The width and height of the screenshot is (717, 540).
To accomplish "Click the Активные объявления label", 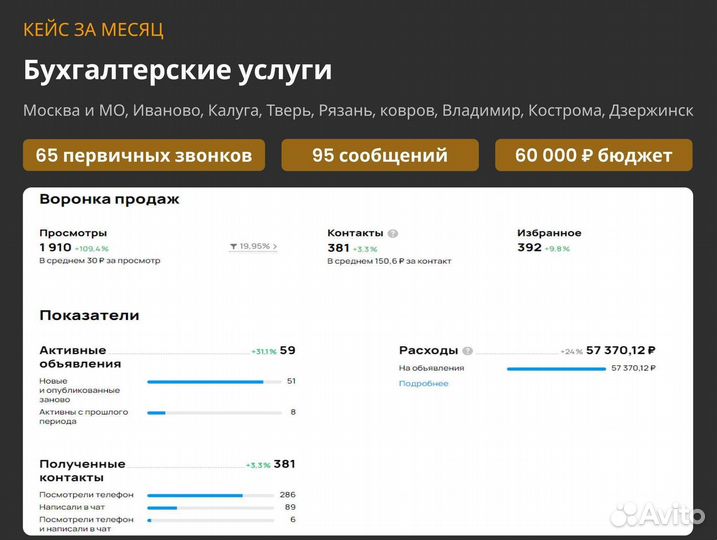I will click(80, 357).
